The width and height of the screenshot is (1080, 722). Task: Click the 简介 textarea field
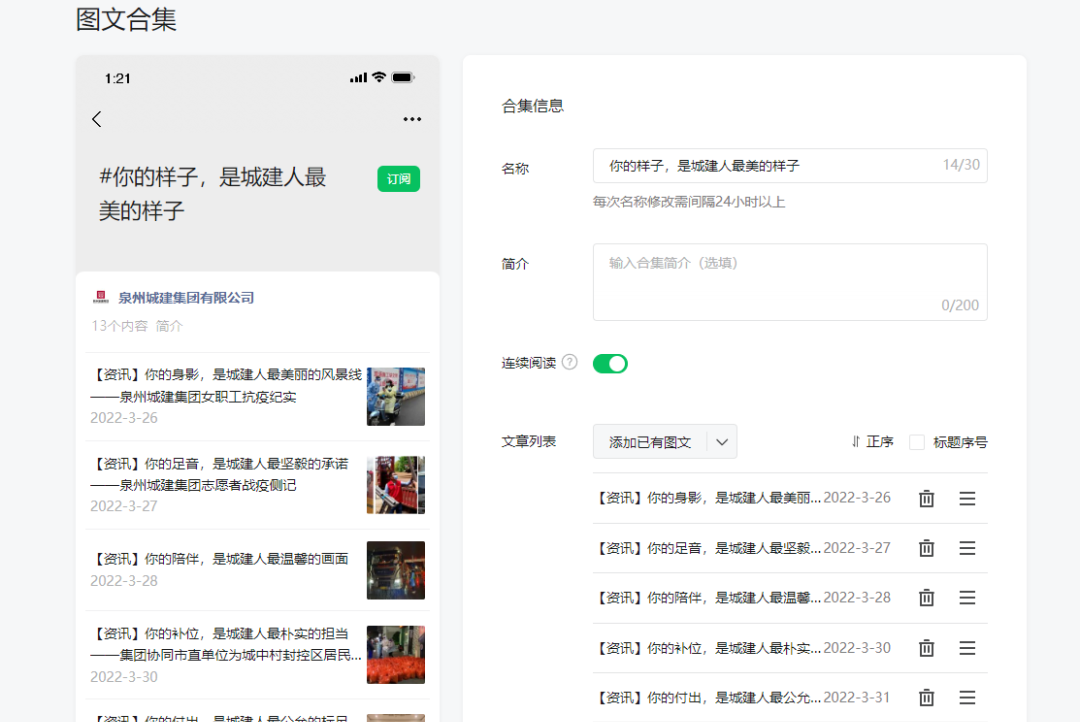pos(789,281)
